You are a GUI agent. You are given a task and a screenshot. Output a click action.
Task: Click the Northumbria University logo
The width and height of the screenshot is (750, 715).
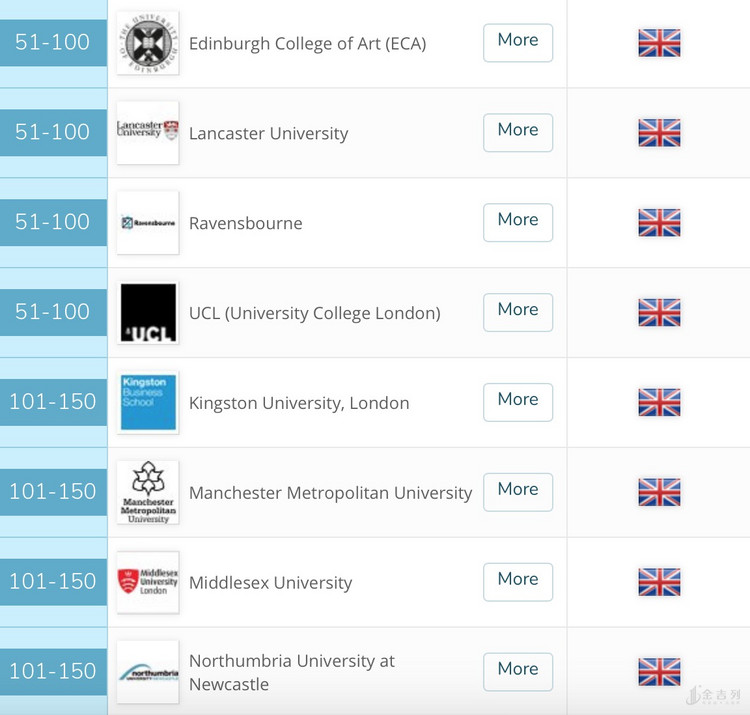click(148, 672)
